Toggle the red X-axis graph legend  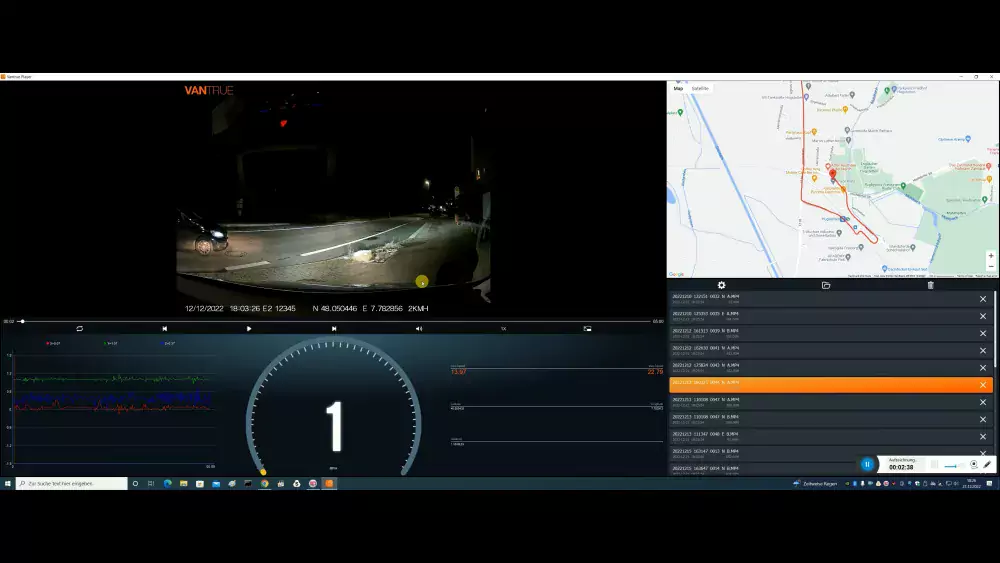[54, 344]
